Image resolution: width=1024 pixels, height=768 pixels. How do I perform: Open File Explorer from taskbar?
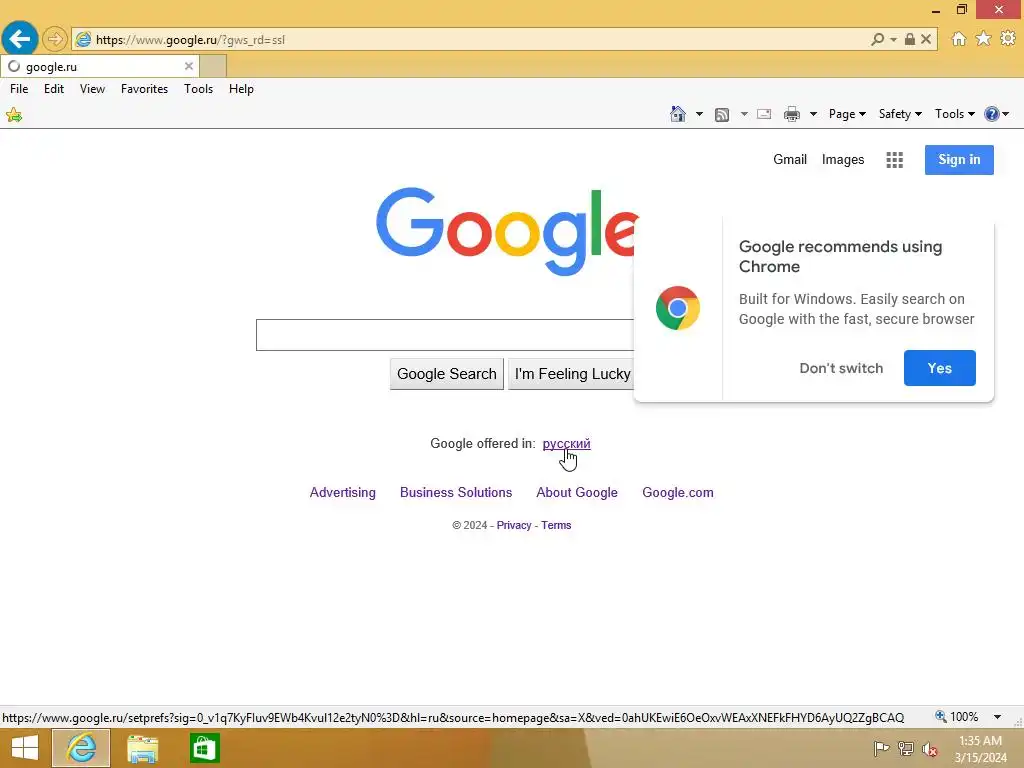[x=142, y=748]
